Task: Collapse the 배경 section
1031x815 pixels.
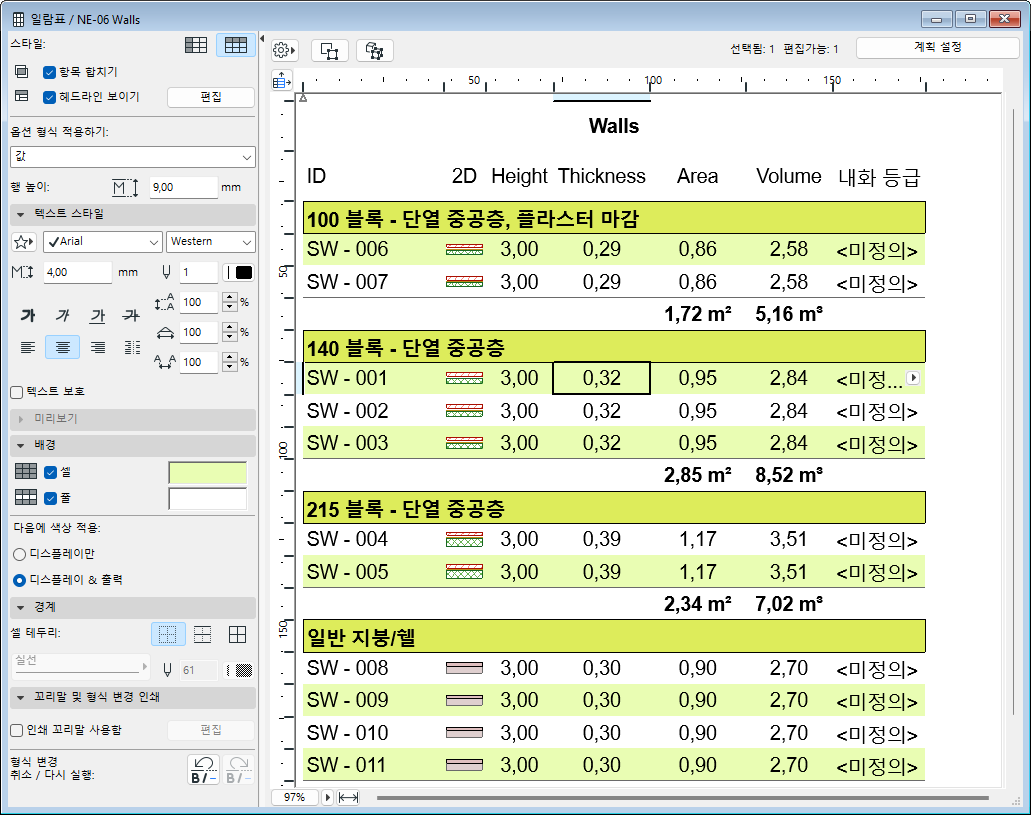Action: (133, 445)
